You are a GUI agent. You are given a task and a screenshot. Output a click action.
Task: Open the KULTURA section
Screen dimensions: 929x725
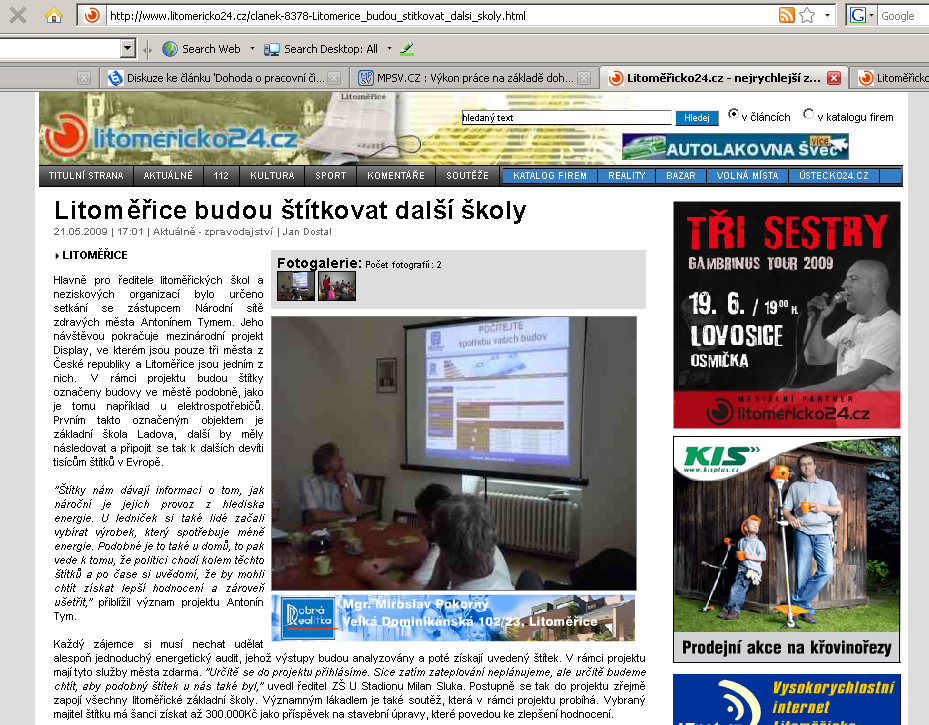point(272,176)
